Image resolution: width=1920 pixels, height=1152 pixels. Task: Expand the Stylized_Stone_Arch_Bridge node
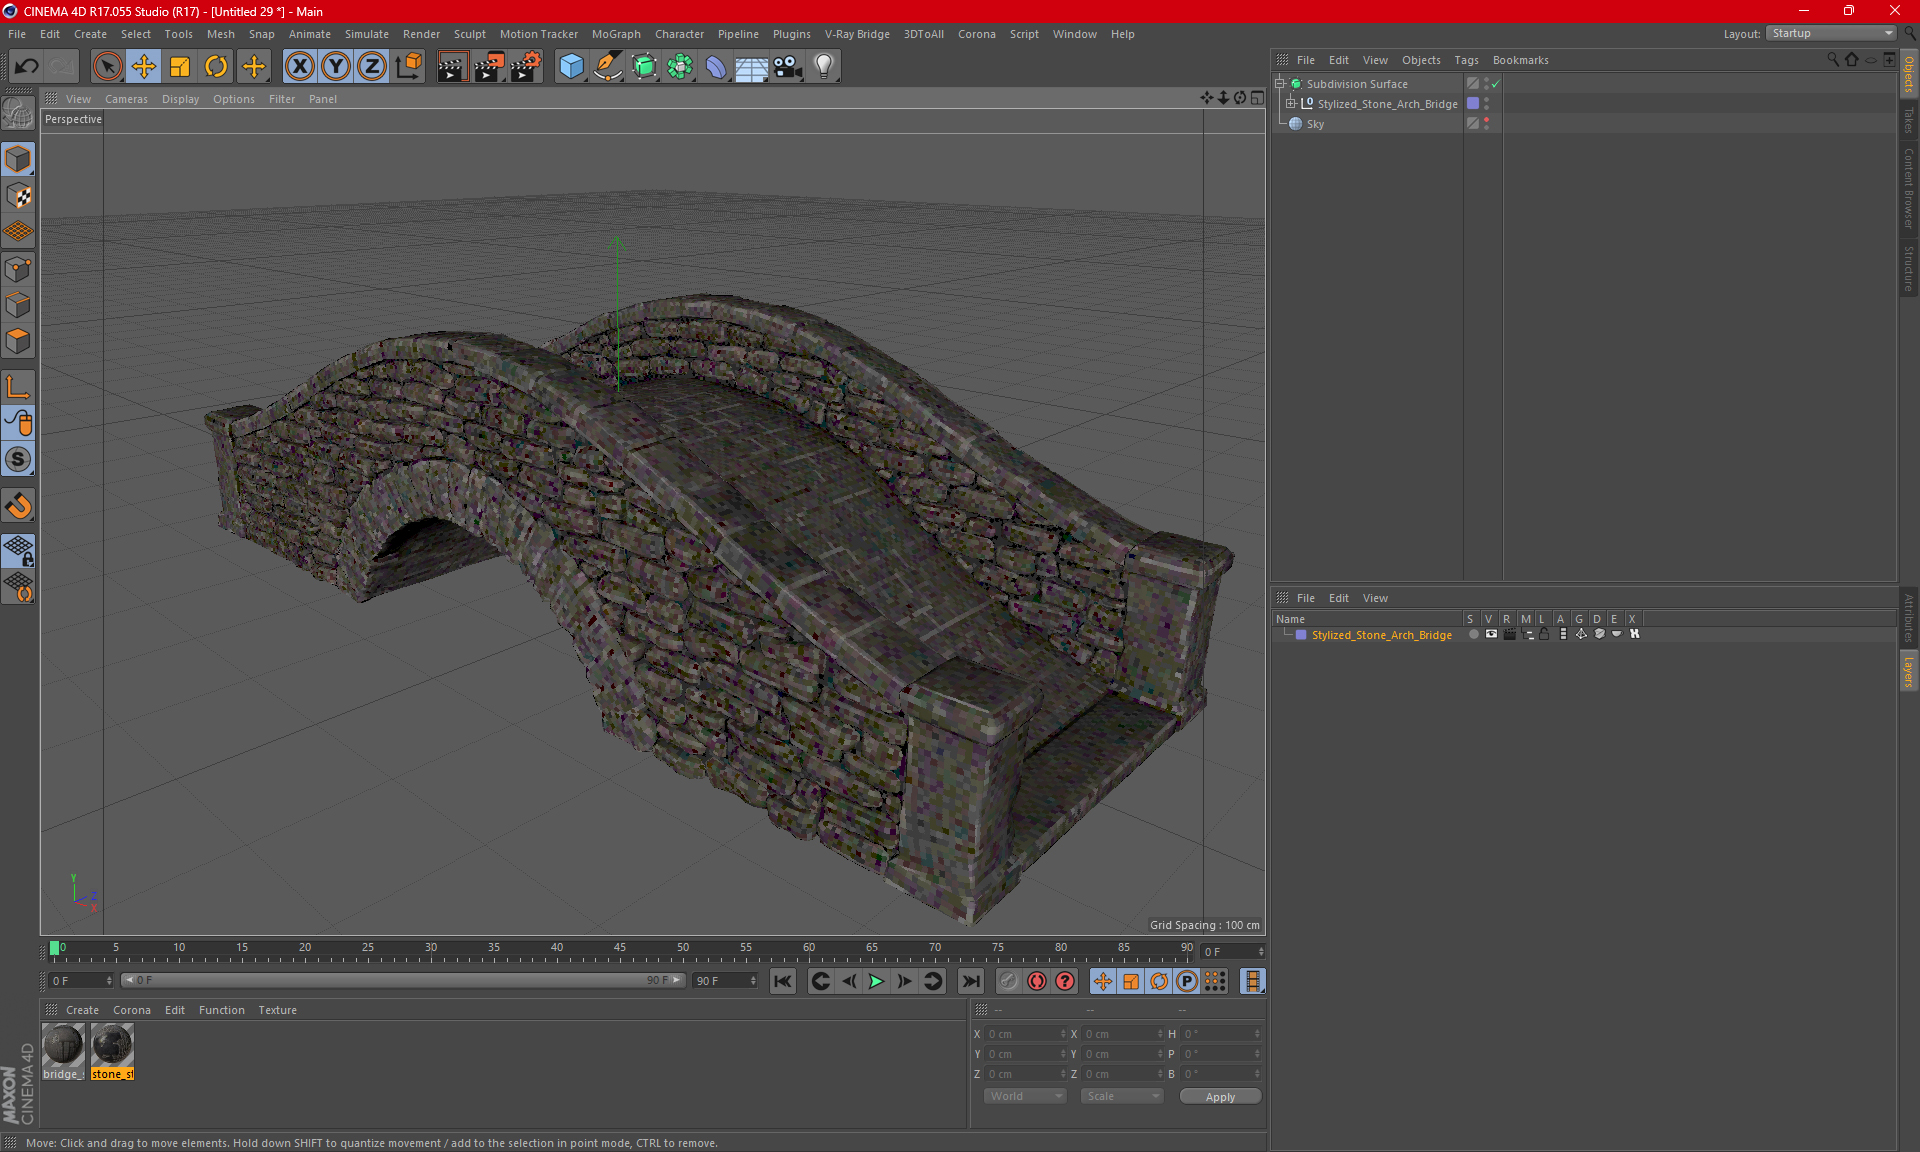click(x=1291, y=104)
